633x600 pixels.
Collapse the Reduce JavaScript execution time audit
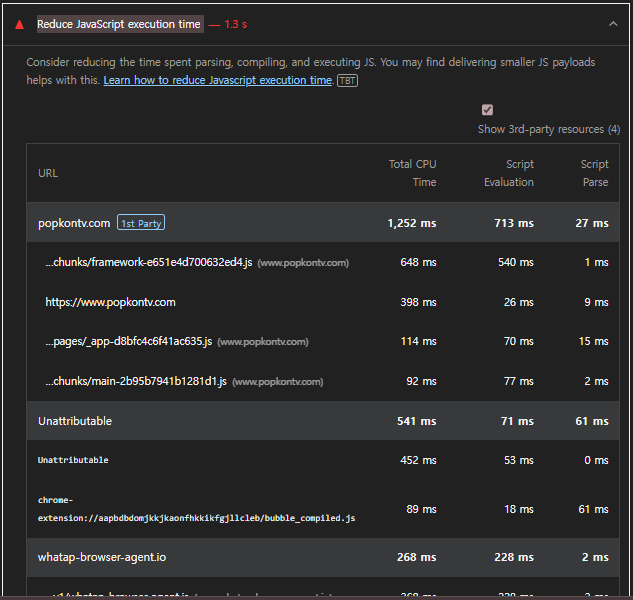point(613,24)
